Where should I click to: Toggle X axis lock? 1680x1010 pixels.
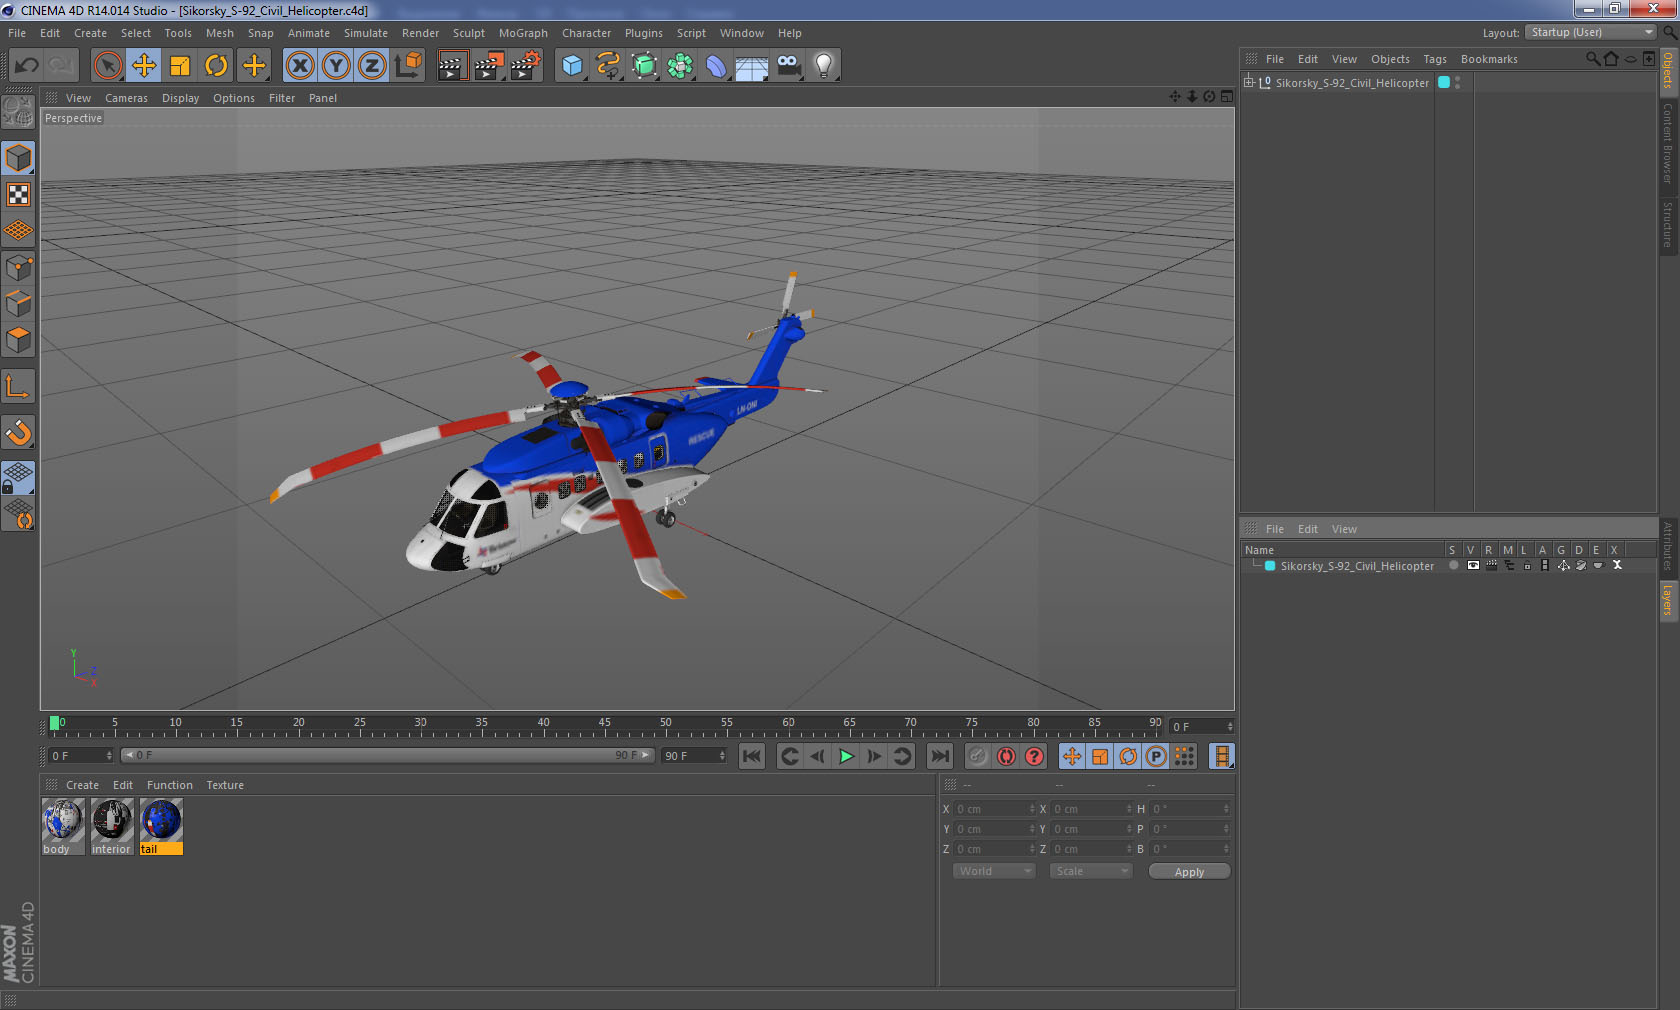coord(299,66)
